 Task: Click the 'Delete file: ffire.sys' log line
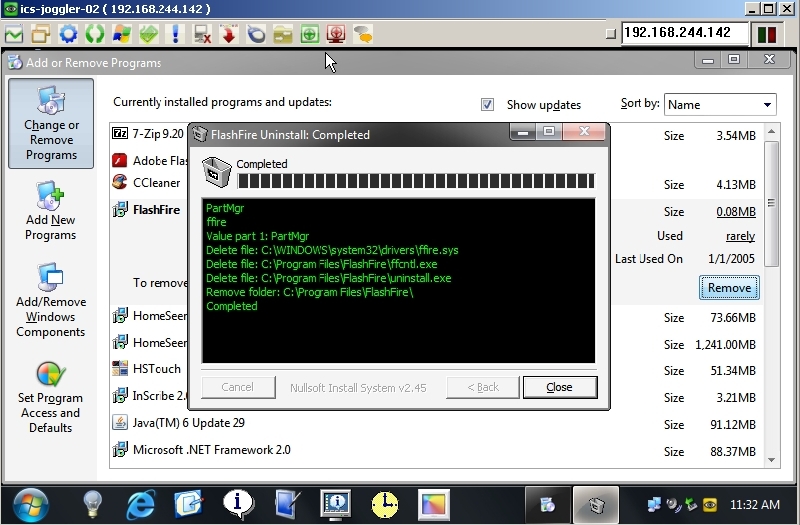pos(332,250)
